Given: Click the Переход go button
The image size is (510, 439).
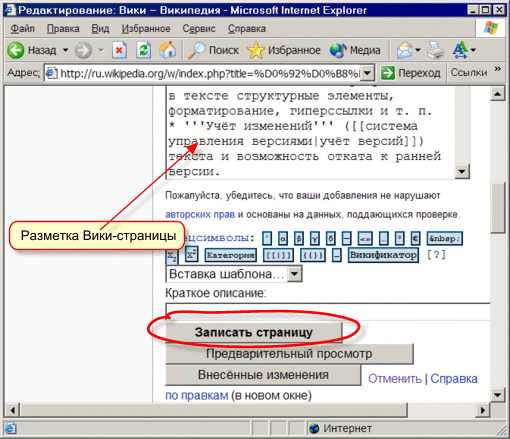Looking at the screenshot, I should tap(411, 73).
